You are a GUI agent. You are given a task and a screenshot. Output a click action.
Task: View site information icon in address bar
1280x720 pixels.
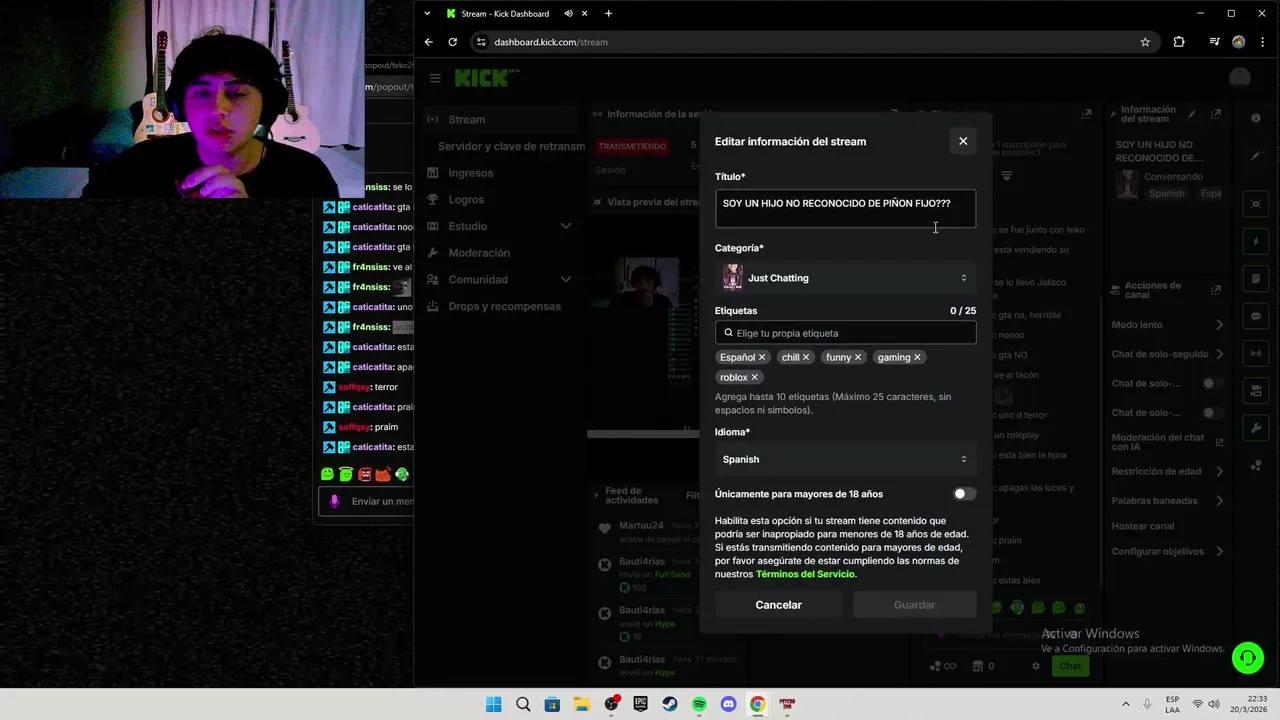click(x=481, y=42)
